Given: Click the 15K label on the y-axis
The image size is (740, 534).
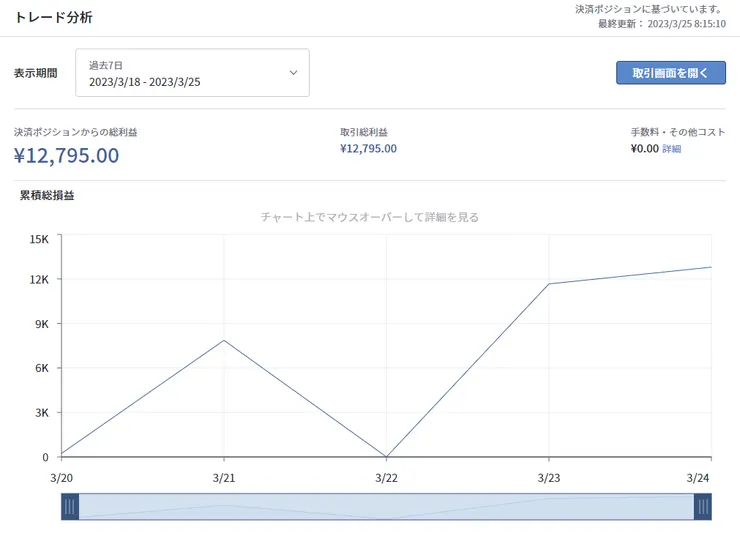Looking at the screenshot, I should 39,239.
